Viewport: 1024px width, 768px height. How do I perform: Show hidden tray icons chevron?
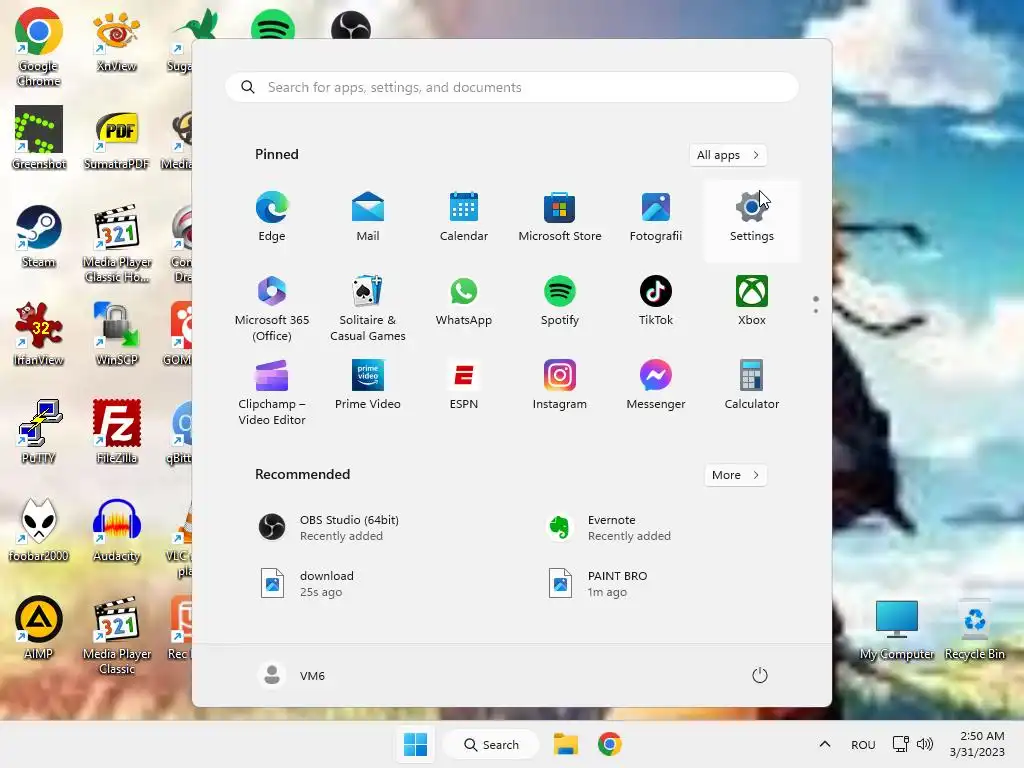point(825,744)
